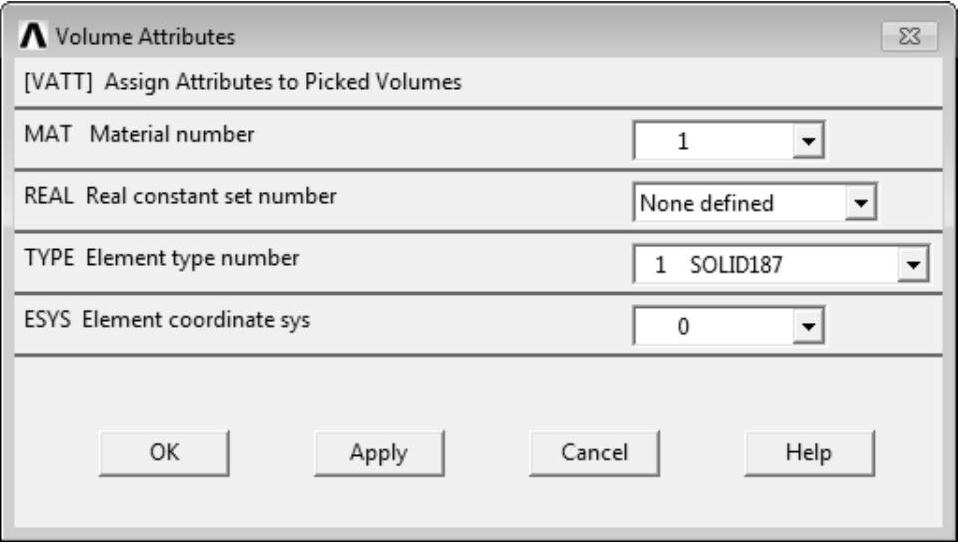Viewport: 958px width, 543px height.
Task: Expand the TYPE element type dropdown arrow
Action: point(911,265)
